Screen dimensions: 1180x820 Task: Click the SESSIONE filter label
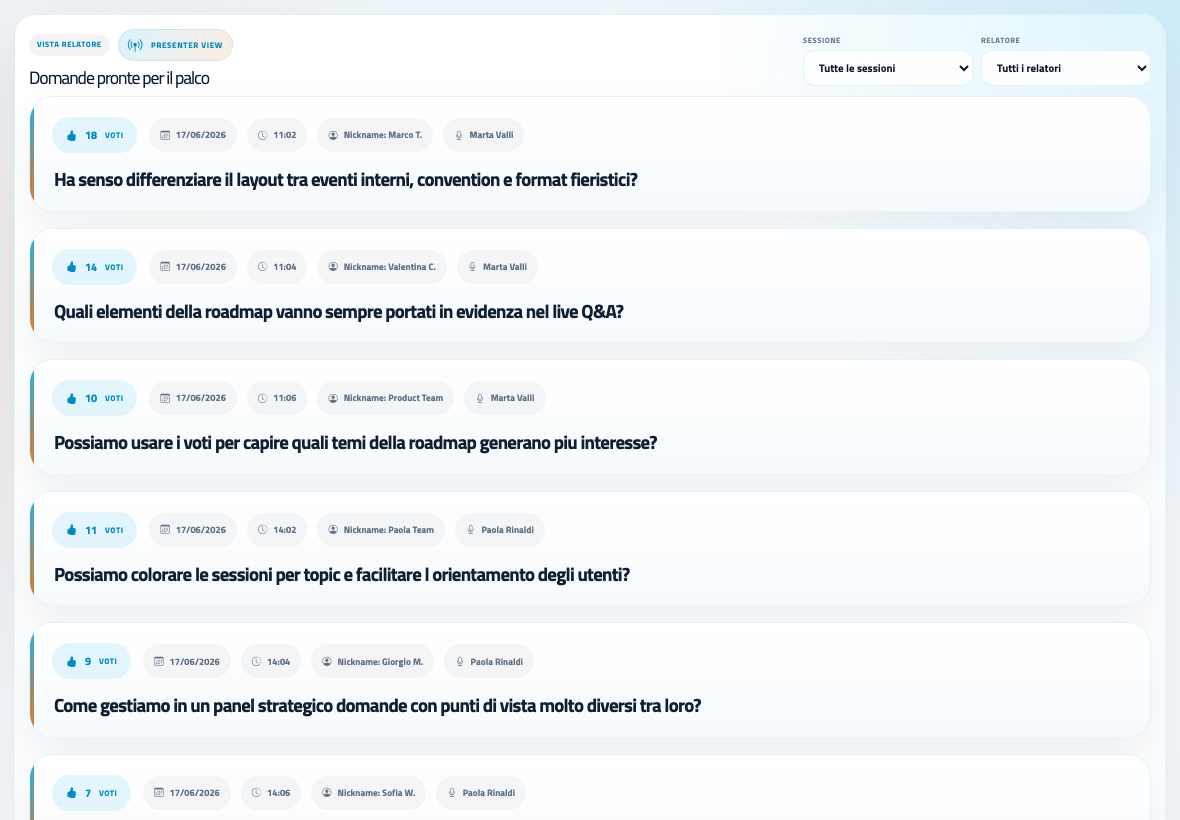click(822, 41)
